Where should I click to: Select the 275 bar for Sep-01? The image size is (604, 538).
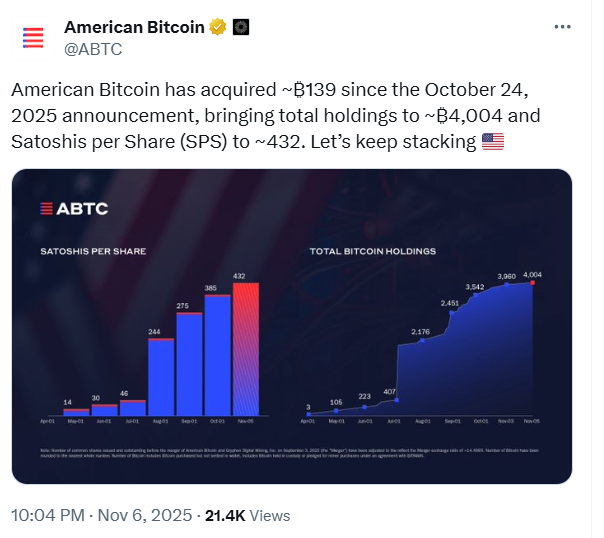pyautogui.click(x=189, y=364)
